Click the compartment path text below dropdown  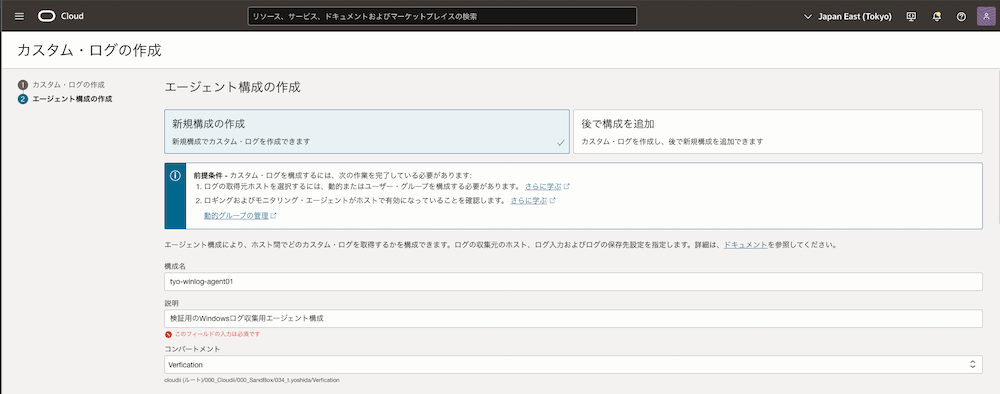coord(252,380)
